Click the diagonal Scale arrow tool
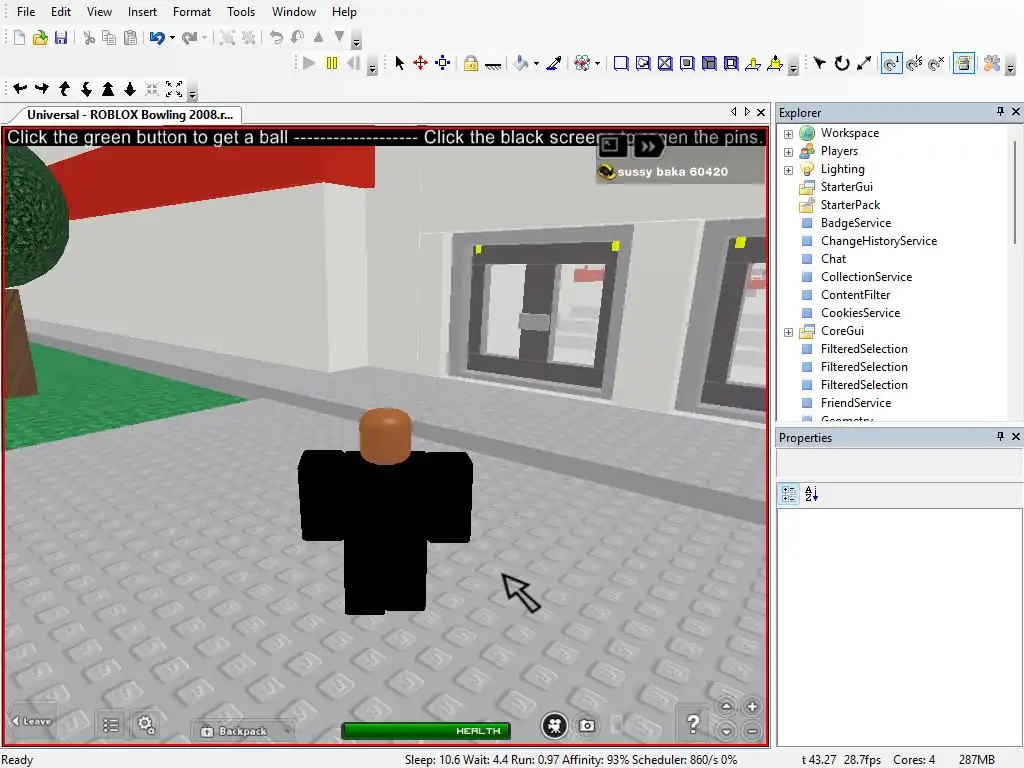Screen dimensions: 1024x768 [x=864, y=63]
